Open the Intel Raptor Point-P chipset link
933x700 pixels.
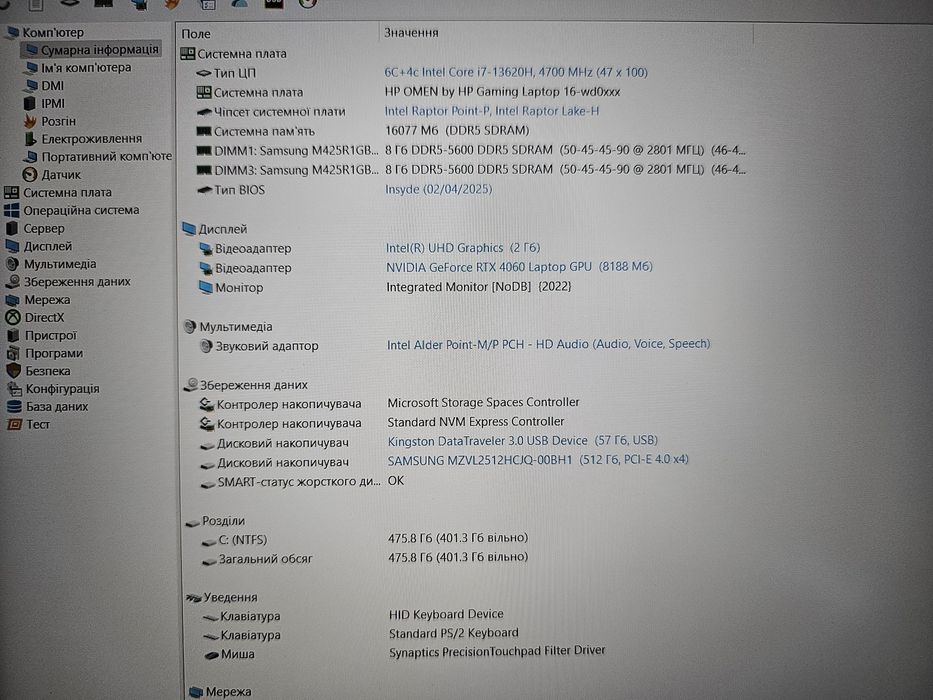(491, 111)
